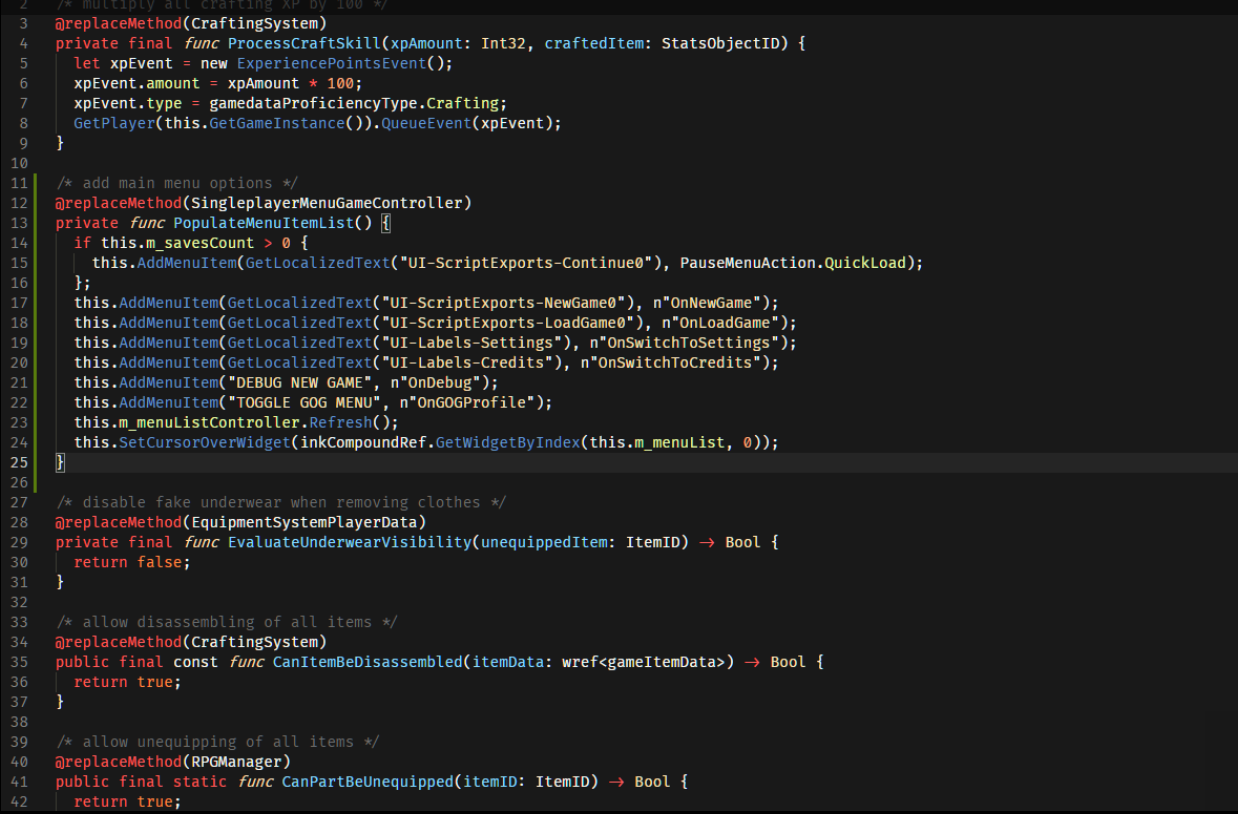
Task: Select line number 34 in the gutter
Action: 19,643
